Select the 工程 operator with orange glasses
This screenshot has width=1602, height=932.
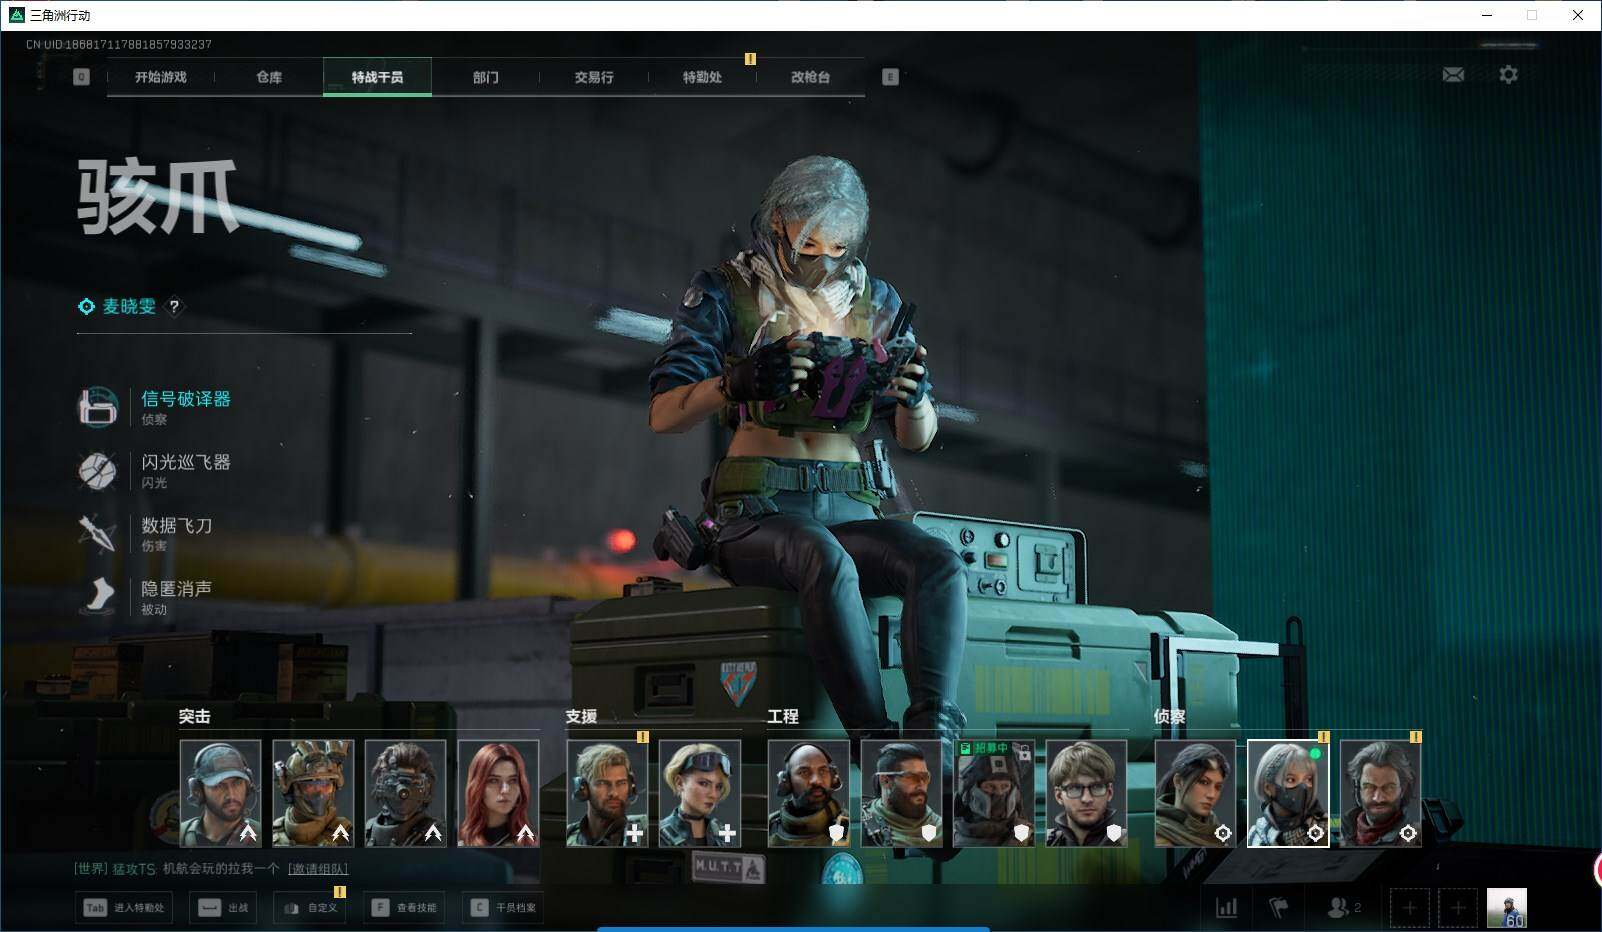click(902, 793)
